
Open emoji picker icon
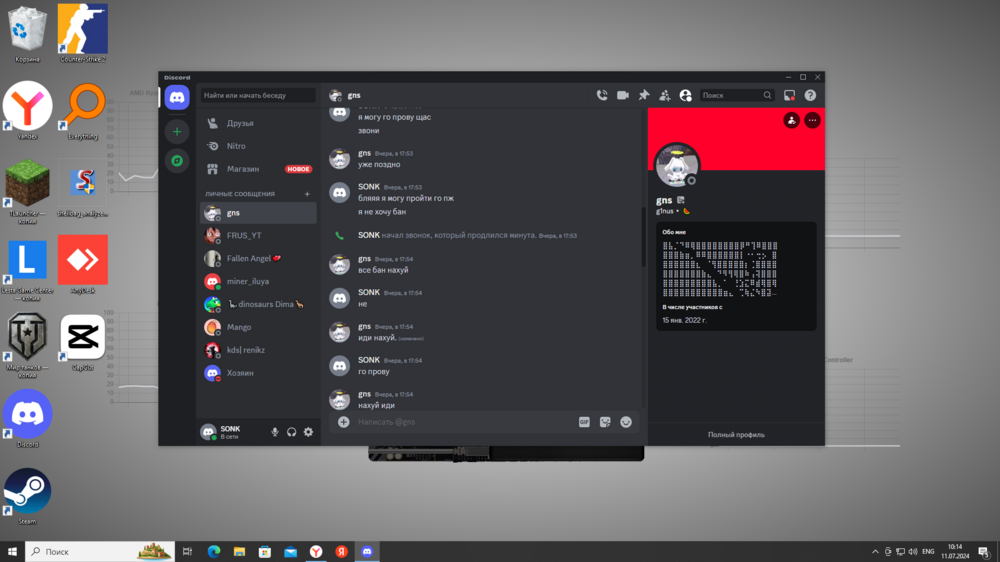(626, 422)
